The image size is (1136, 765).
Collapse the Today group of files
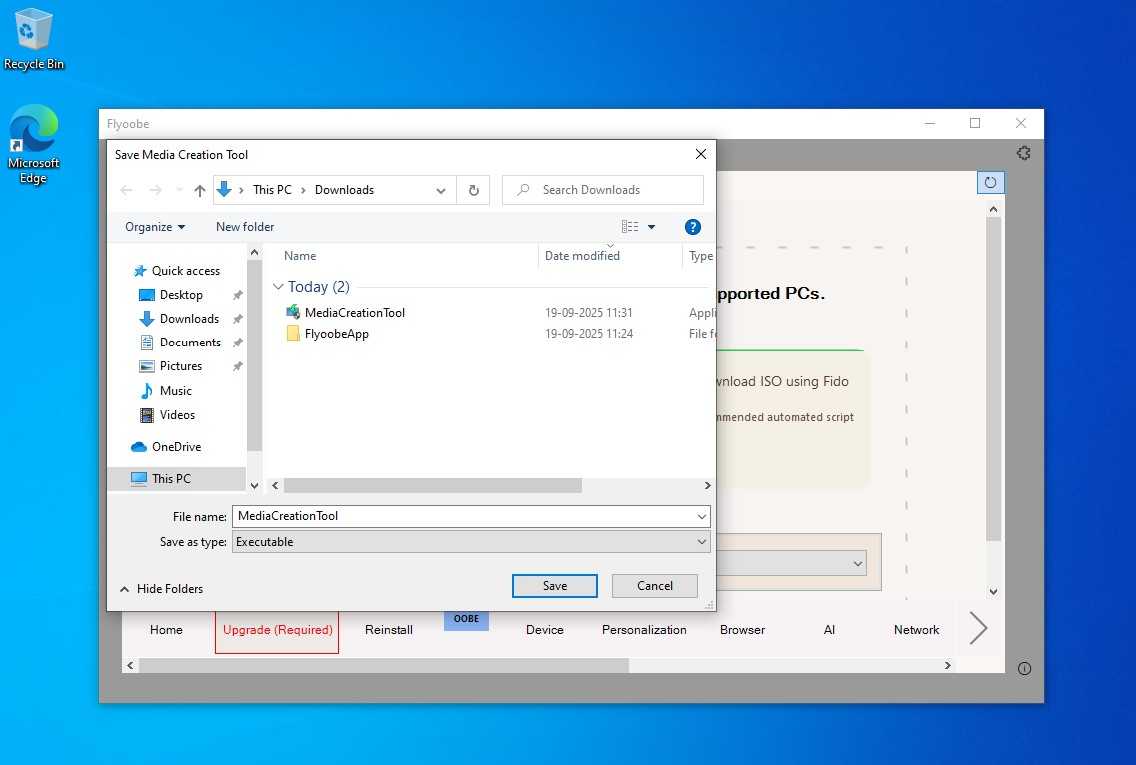click(x=278, y=287)
